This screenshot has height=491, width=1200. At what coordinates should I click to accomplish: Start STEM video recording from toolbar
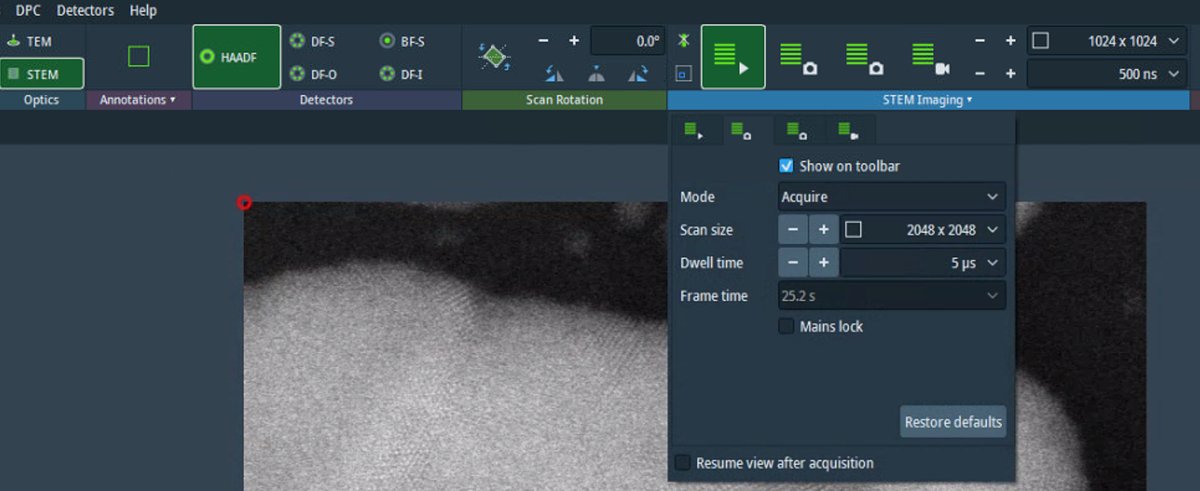[x=930, y=57]
